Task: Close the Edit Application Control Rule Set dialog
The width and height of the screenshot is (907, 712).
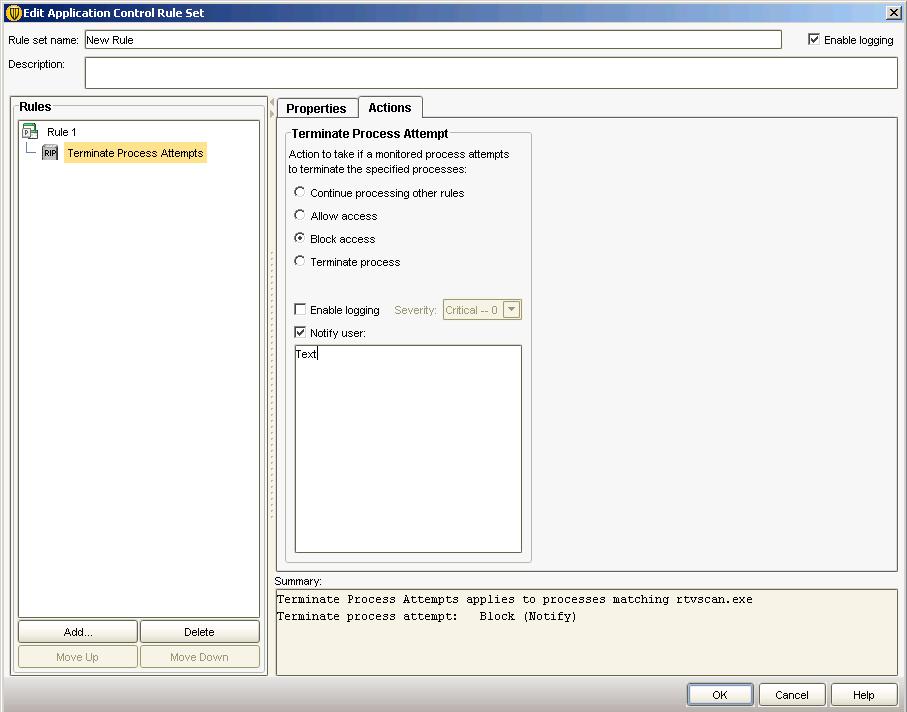Action: (893, 12)
